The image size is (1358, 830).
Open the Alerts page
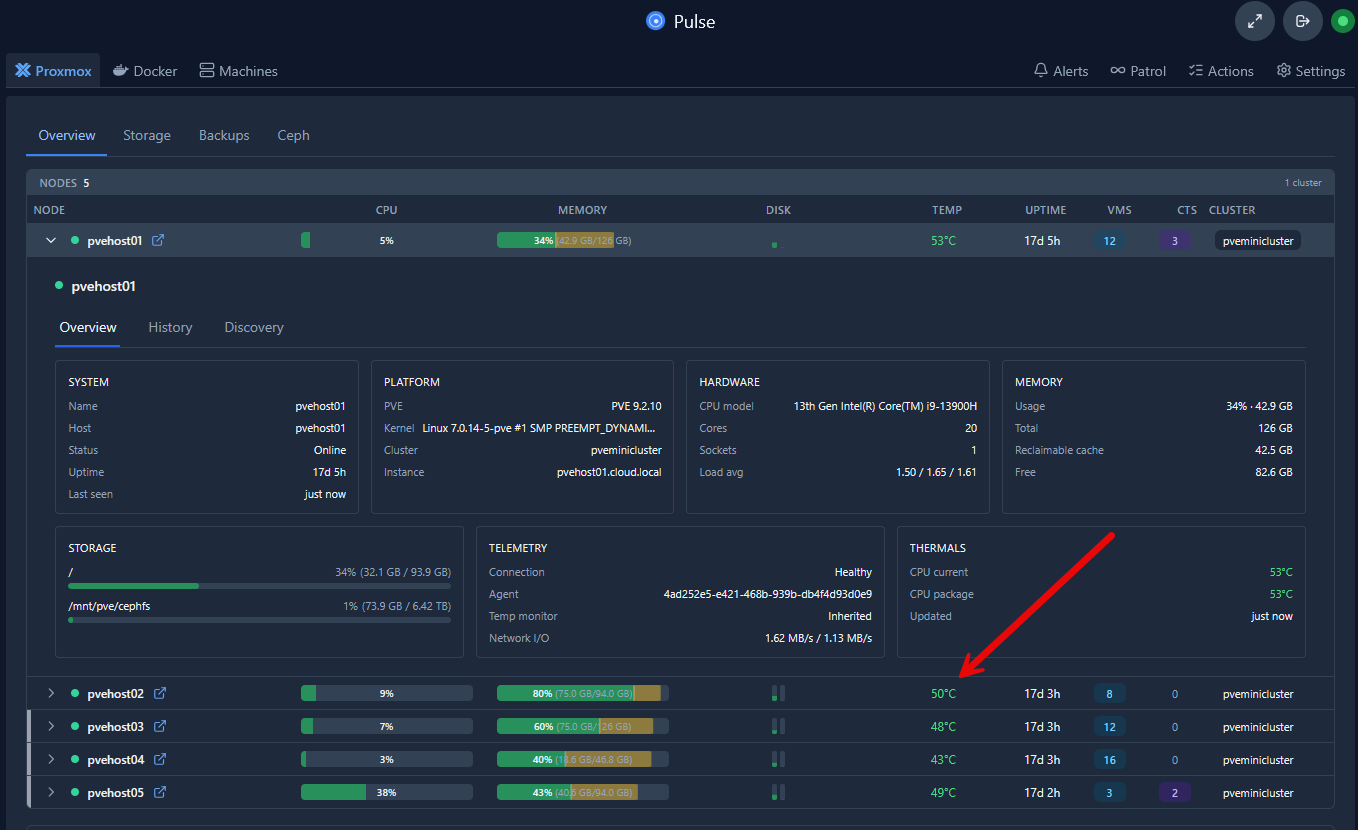click(x=1061, y=71)
